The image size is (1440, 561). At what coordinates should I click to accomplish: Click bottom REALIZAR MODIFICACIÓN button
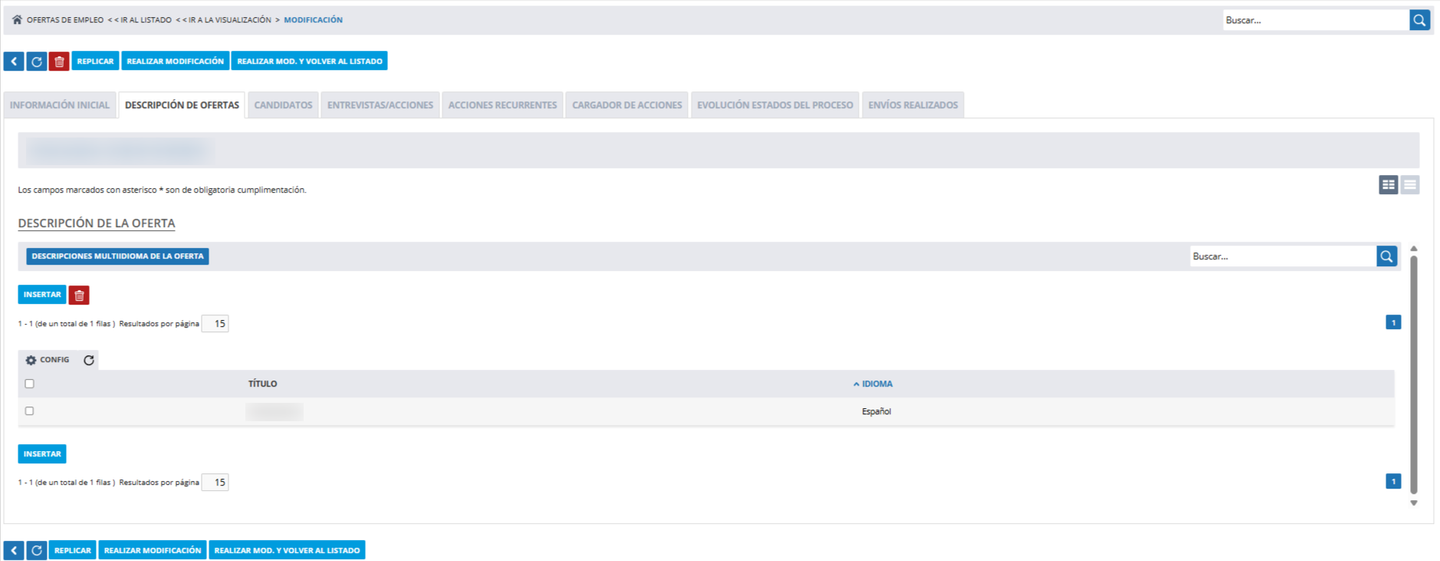coord(153,550)
